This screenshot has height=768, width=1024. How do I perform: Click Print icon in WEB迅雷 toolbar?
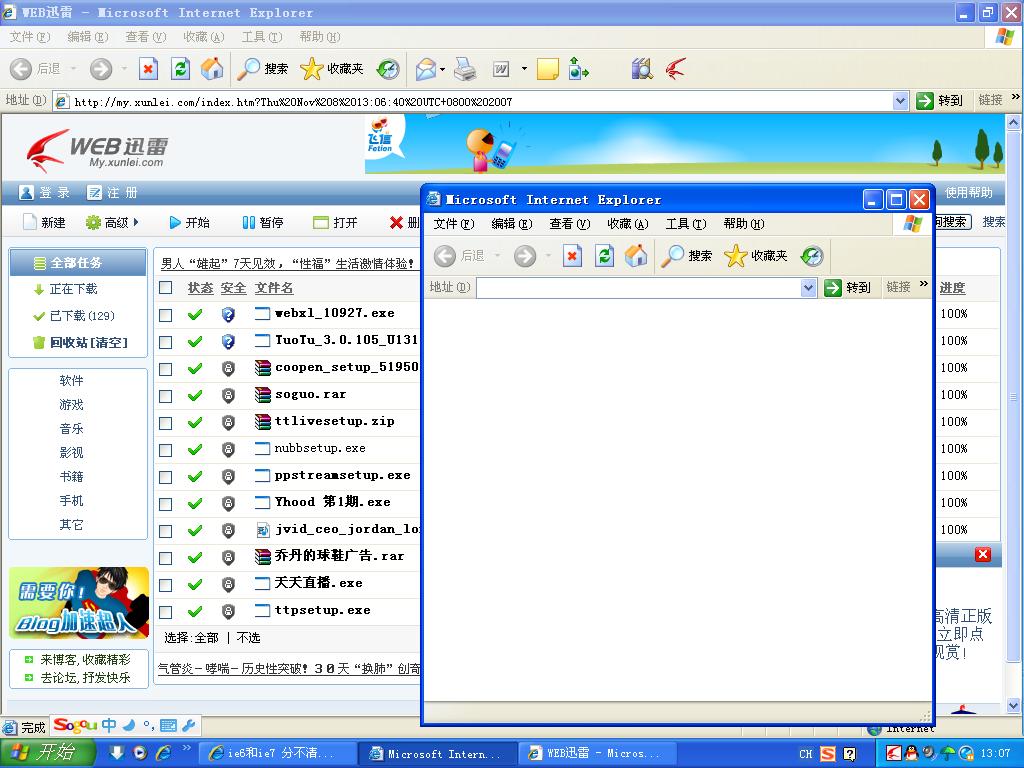[465, 69]
